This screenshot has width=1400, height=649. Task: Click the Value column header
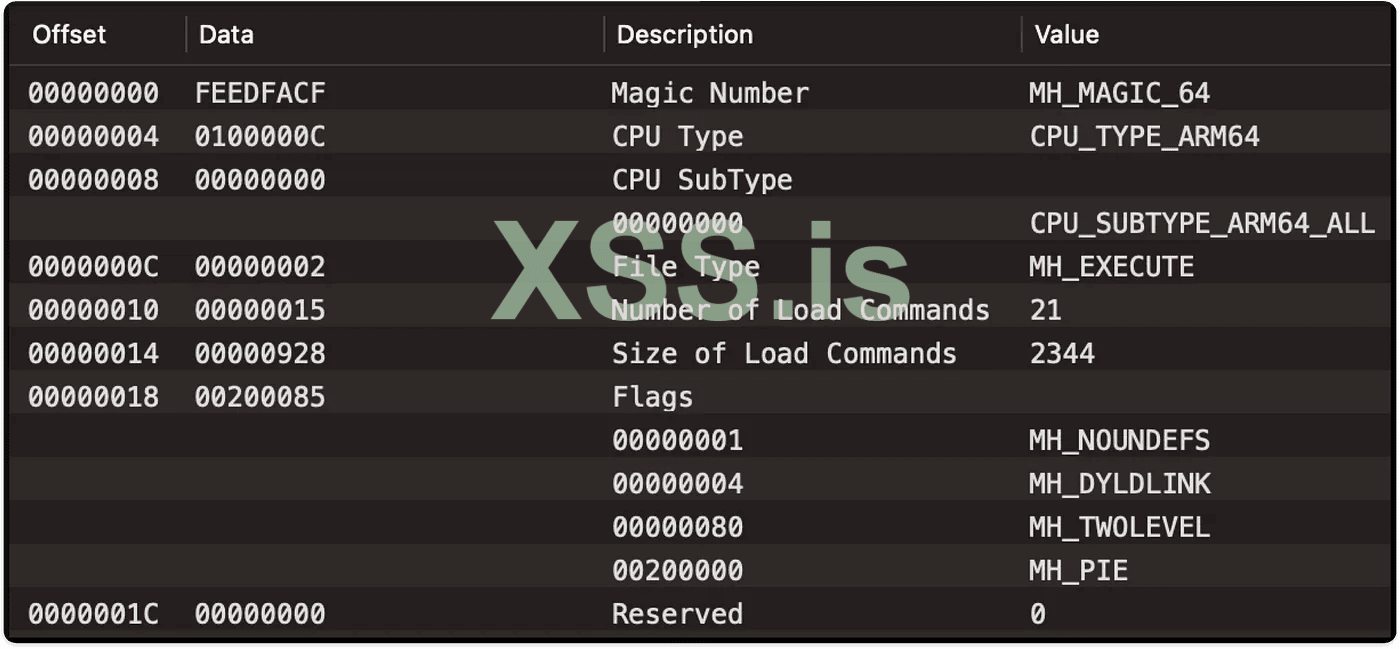tap(1066, 35)
